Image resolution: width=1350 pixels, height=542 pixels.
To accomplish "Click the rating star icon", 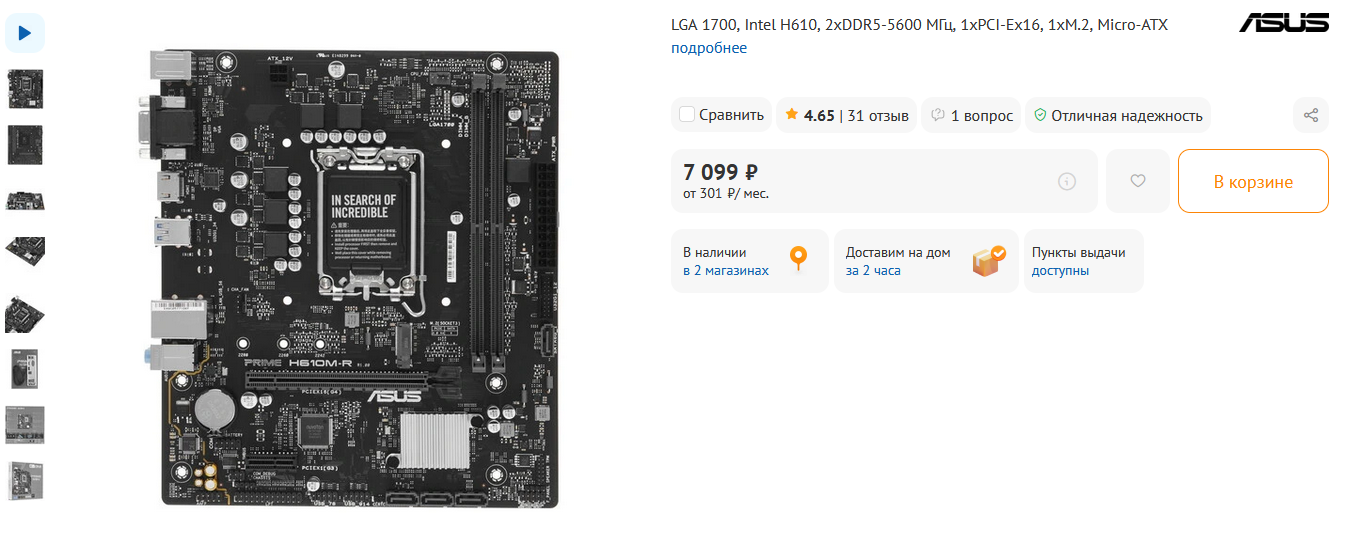I will click(792, 115).
